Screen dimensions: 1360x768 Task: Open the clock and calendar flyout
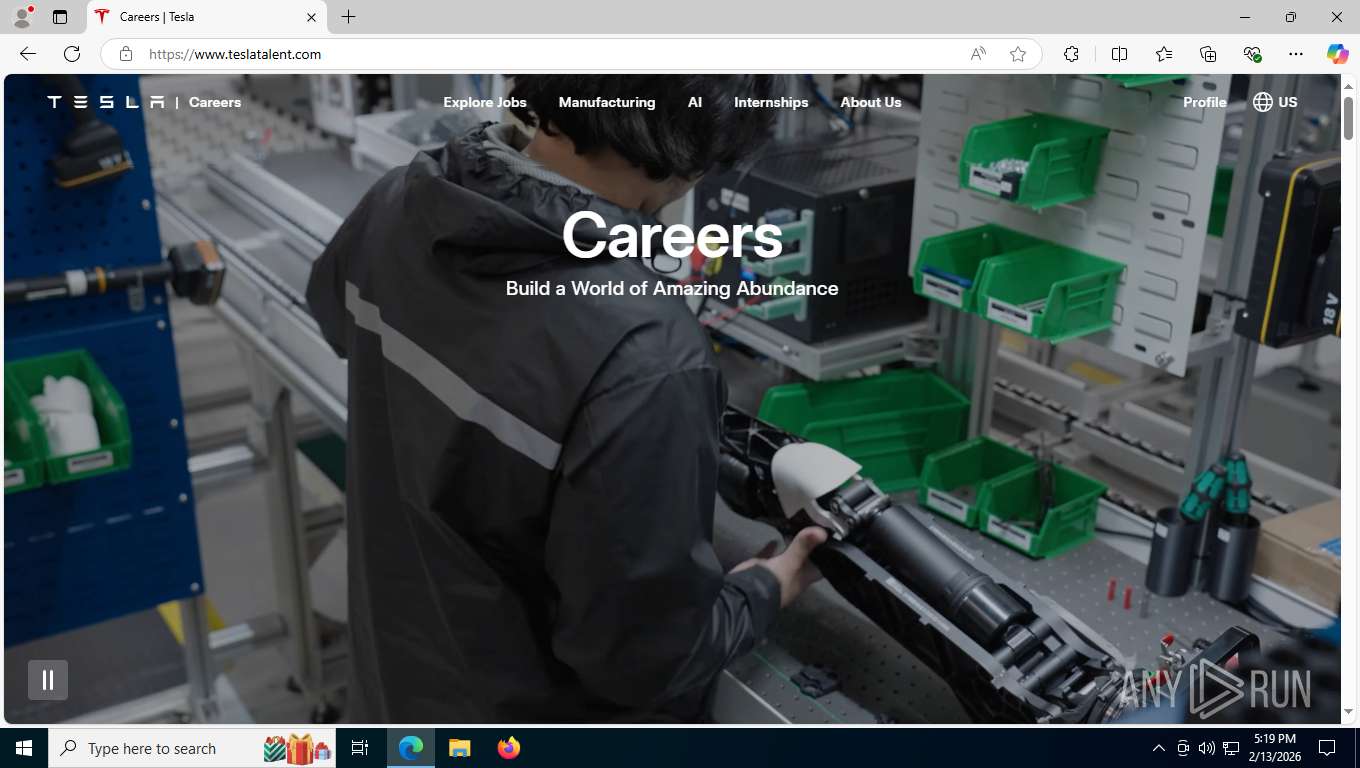tap(1274, 748)
